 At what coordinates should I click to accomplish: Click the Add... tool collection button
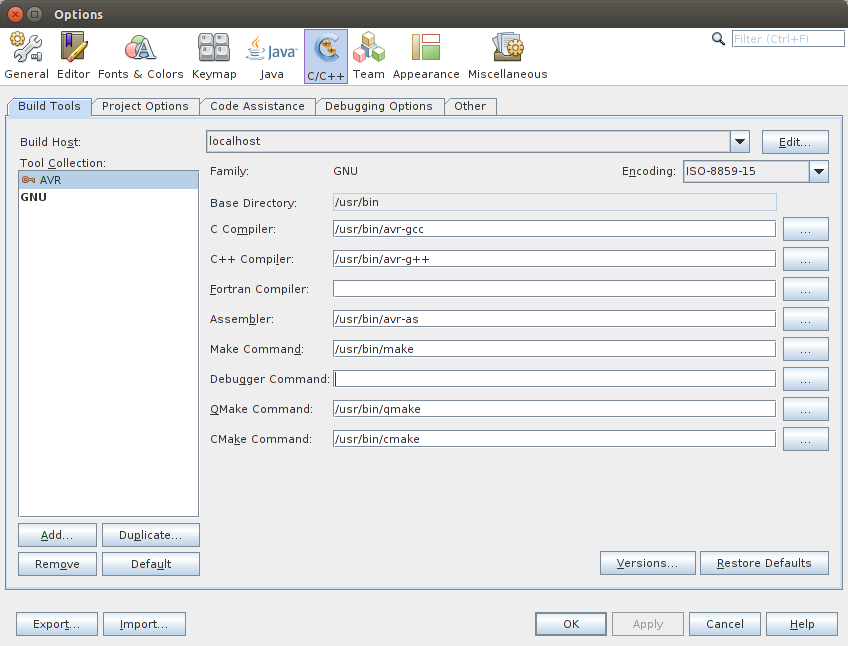(57, 535)
